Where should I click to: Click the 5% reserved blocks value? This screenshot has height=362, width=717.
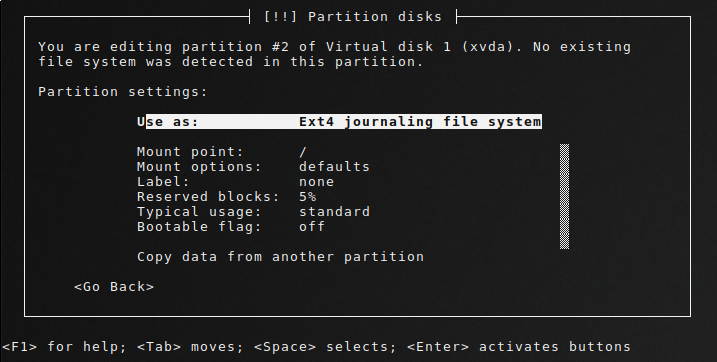pyautogui.click(x=307, y=197)
